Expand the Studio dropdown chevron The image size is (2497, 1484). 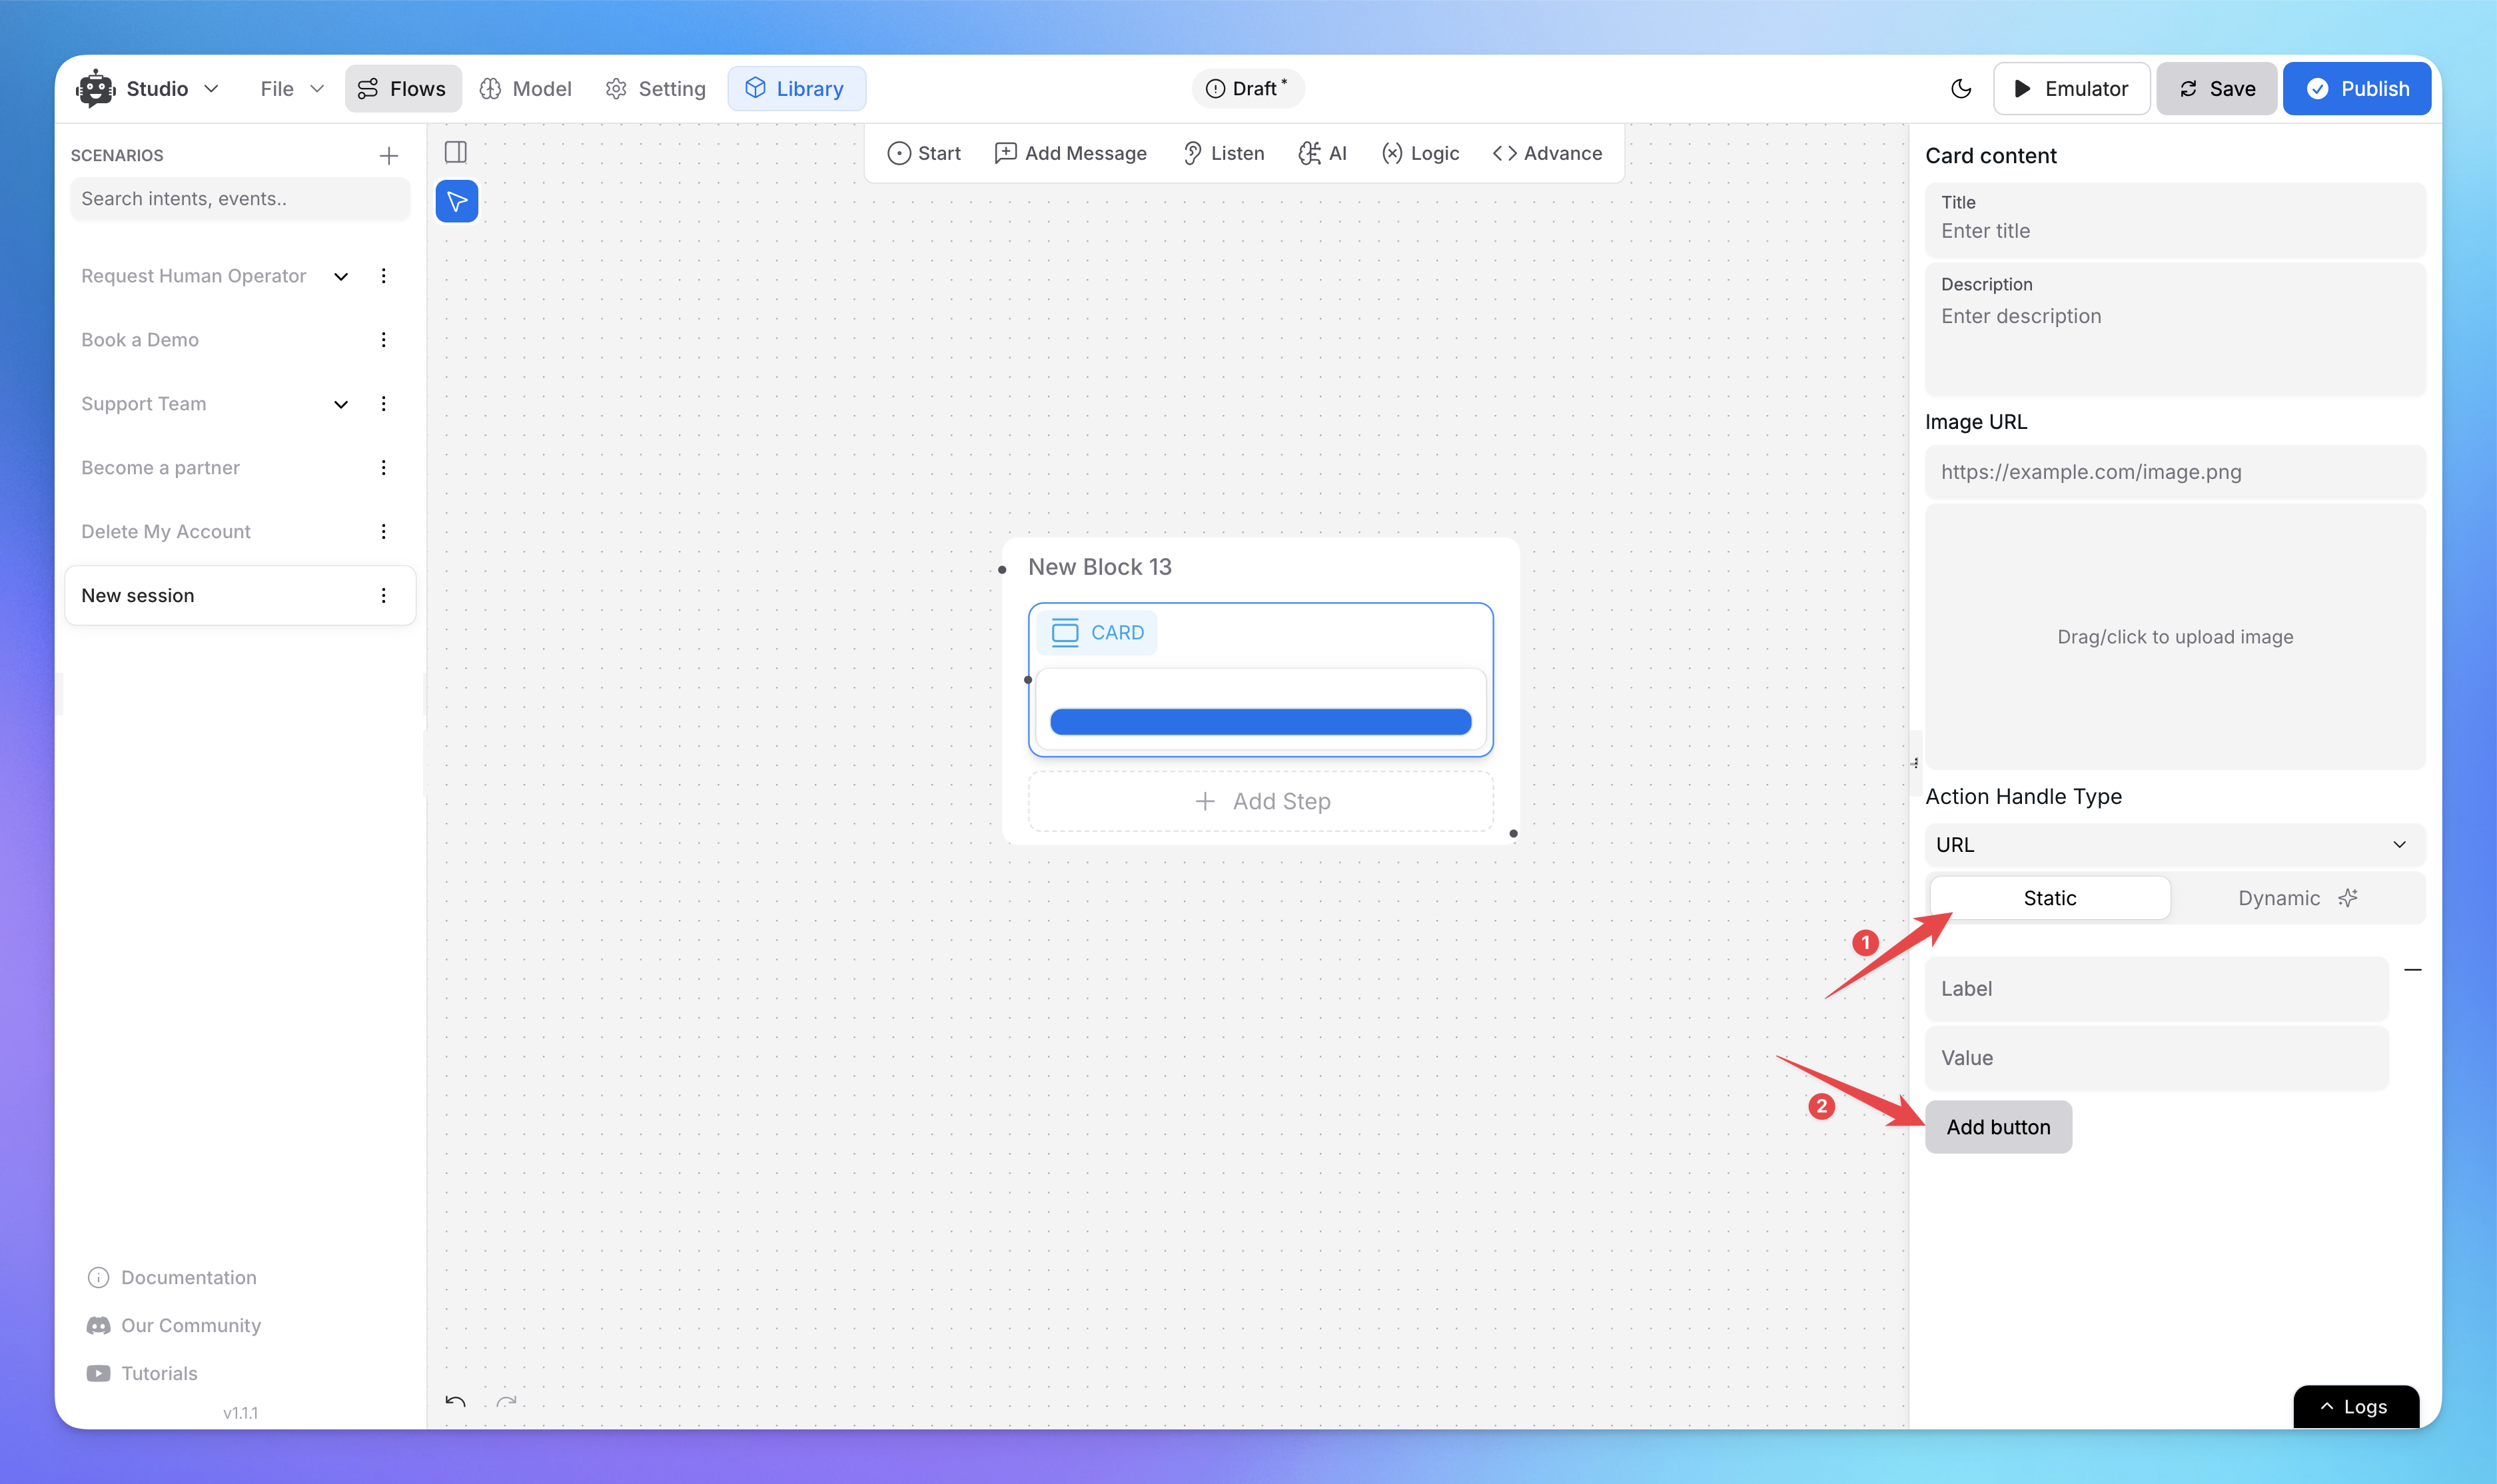[x=211, y=88]
